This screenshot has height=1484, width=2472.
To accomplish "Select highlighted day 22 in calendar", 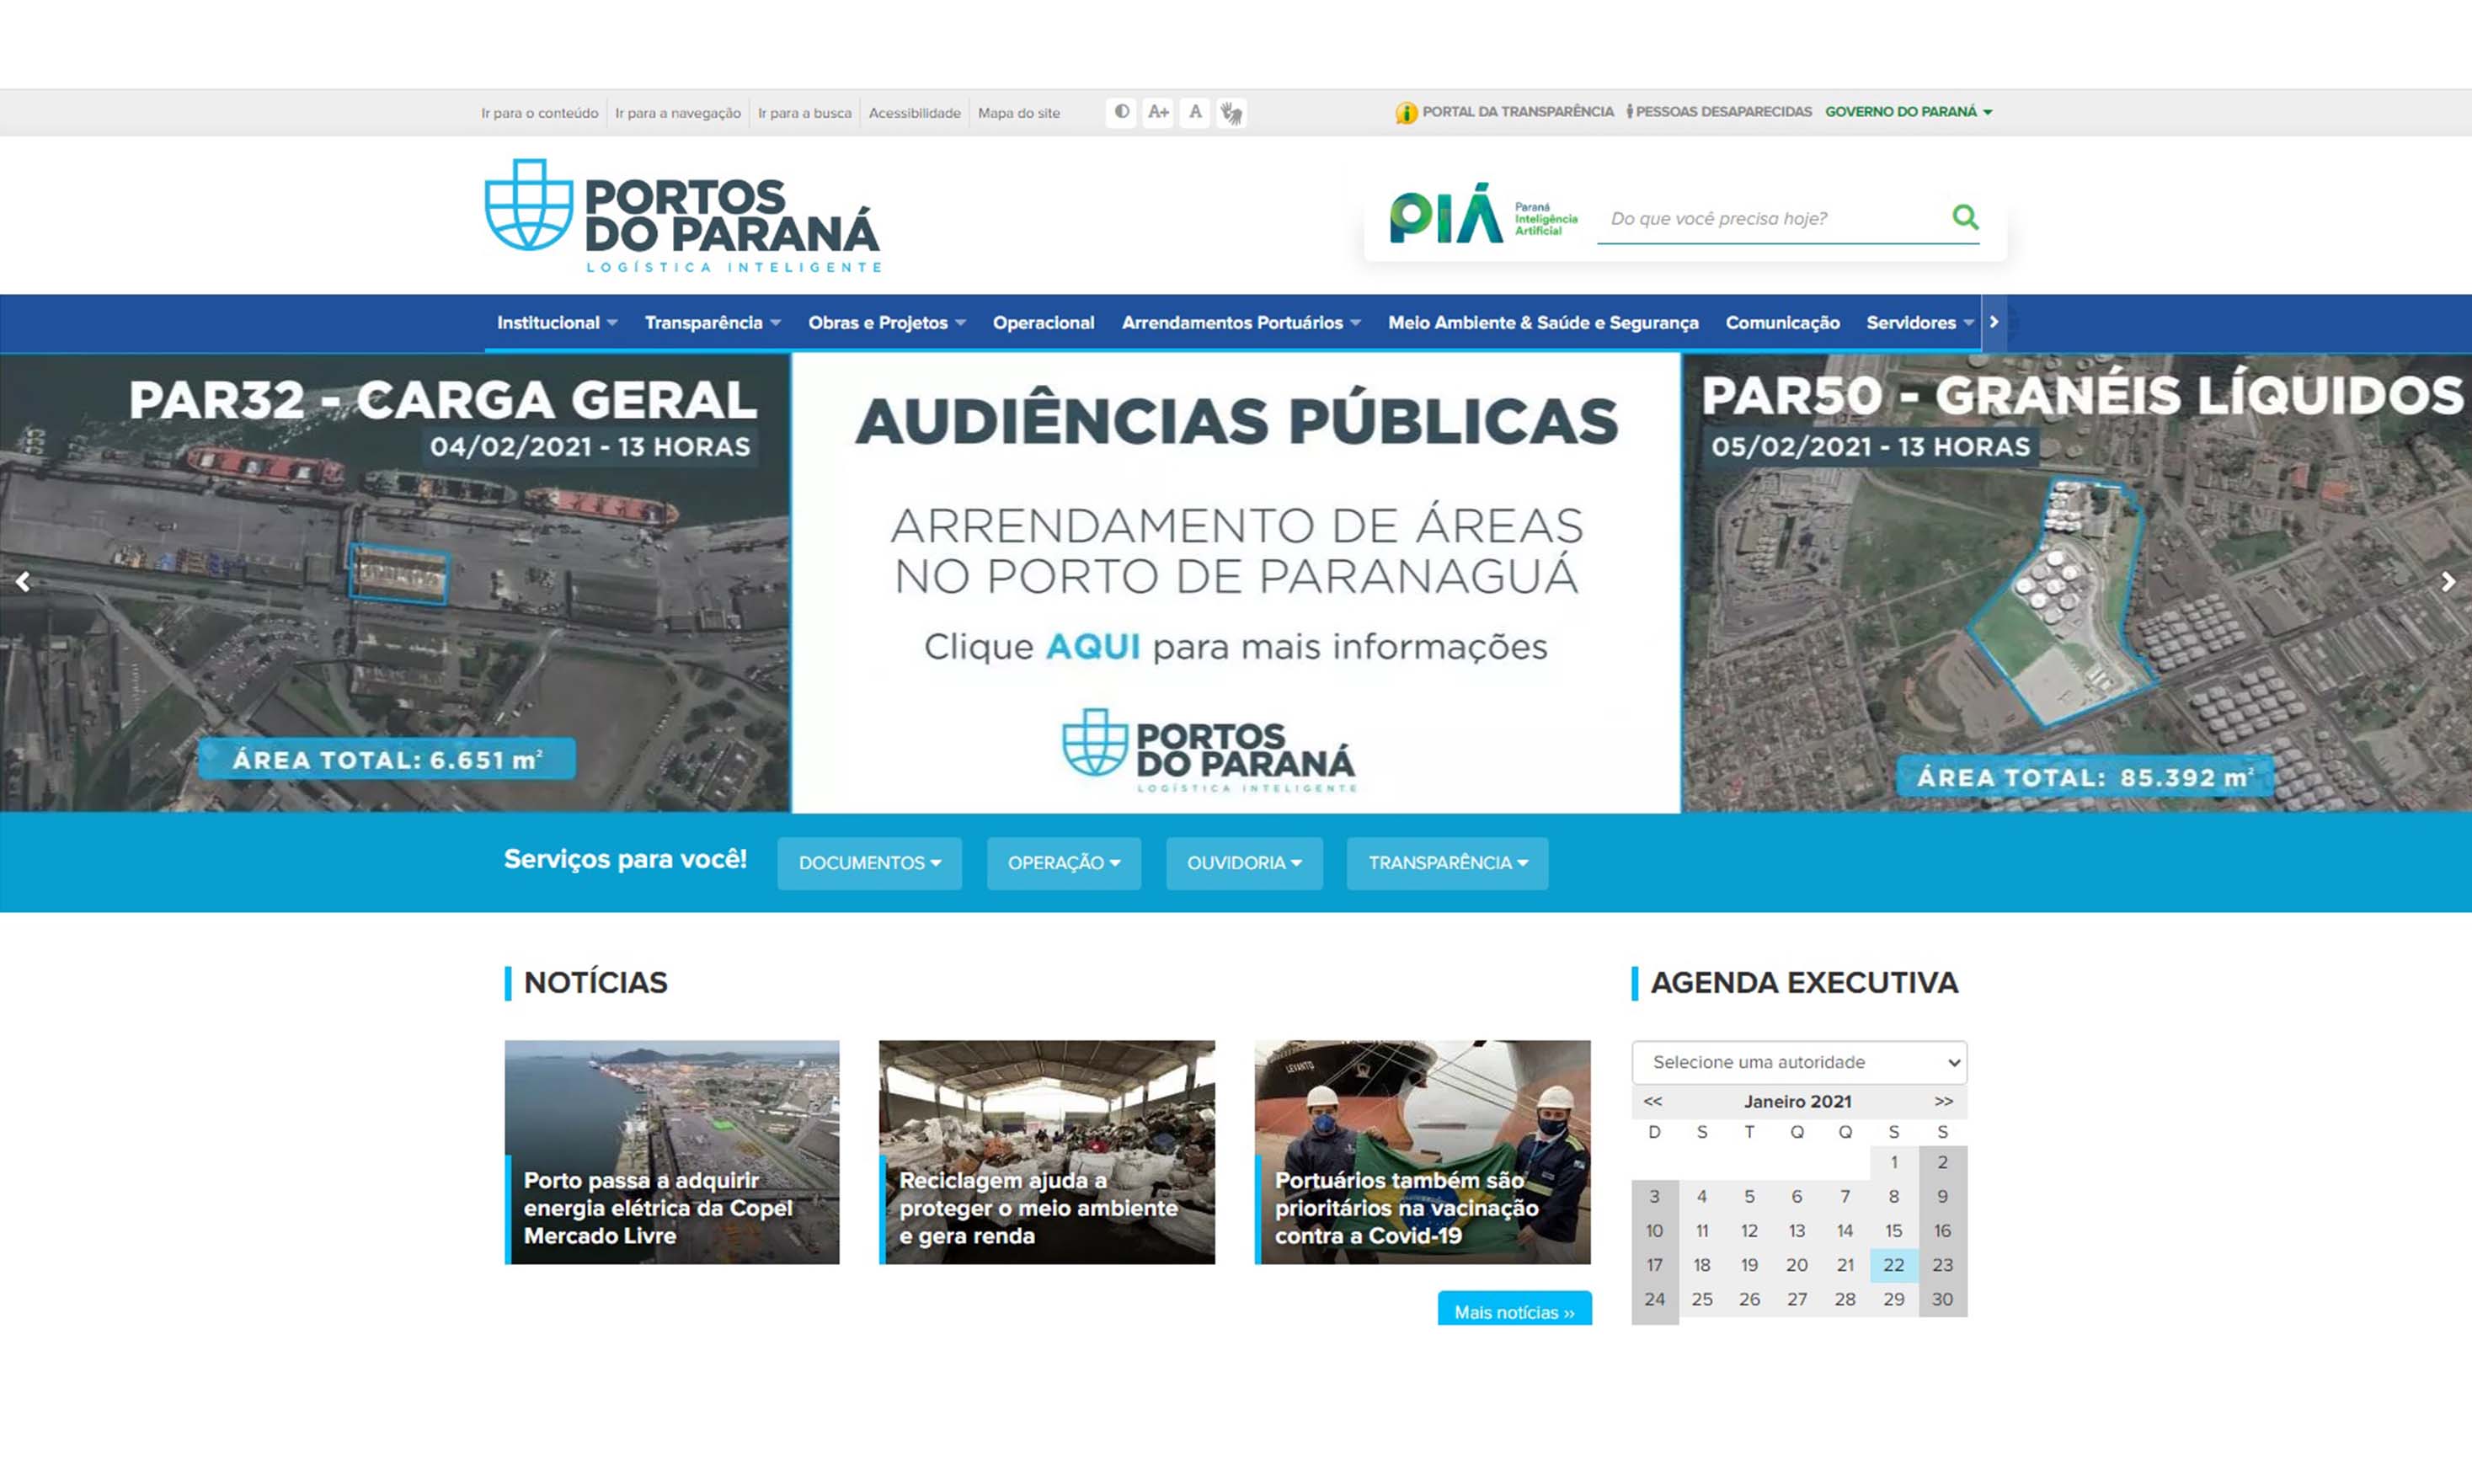I will 1893,1265.
